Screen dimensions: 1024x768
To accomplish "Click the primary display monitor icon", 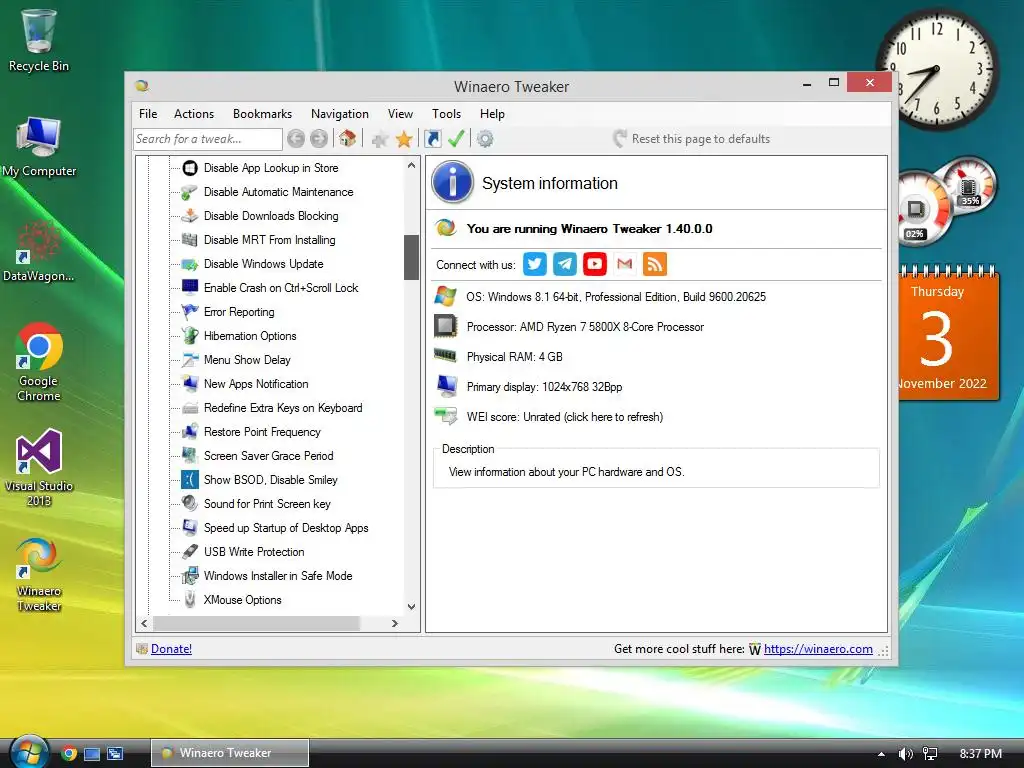I will [x=447, y=386].
